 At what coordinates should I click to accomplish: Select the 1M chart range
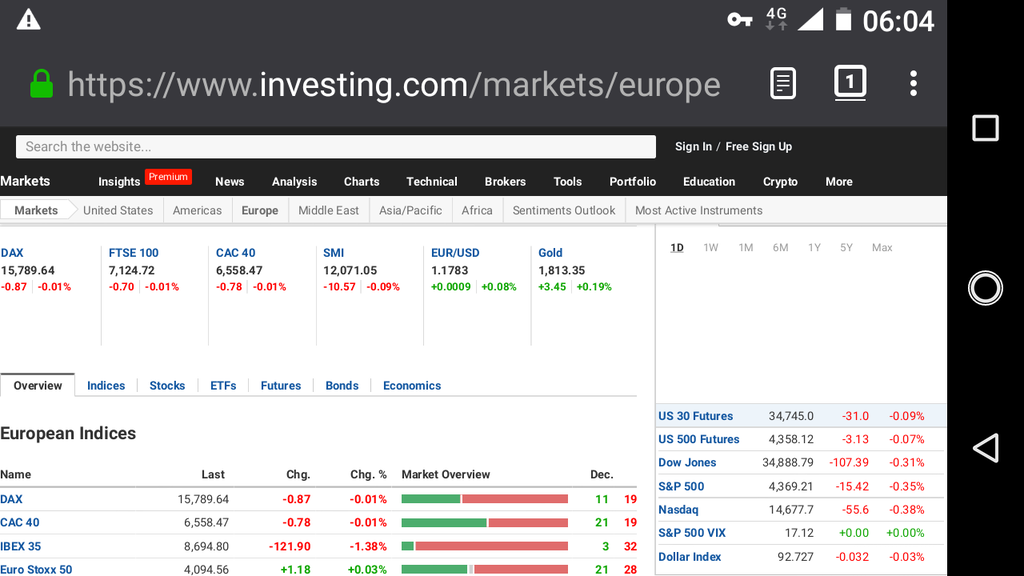pyautogui.click(x=745, y=248)
